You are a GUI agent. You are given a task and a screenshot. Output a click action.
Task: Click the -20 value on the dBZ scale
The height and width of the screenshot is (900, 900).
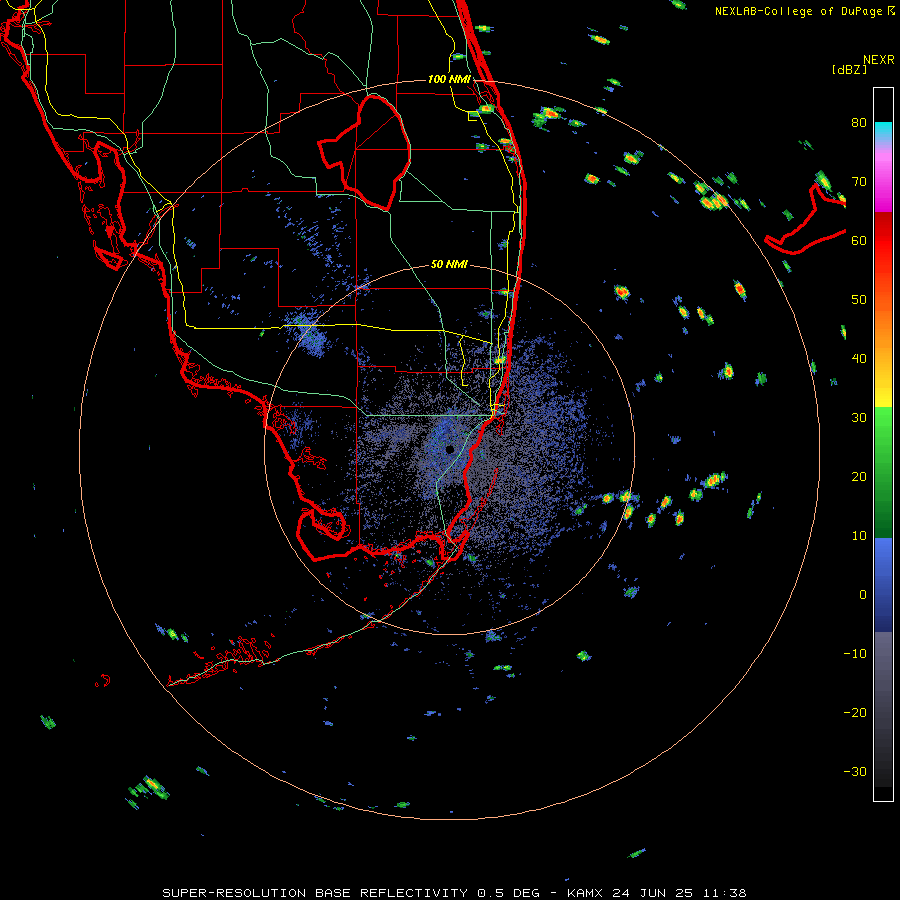tap(855, 713)
